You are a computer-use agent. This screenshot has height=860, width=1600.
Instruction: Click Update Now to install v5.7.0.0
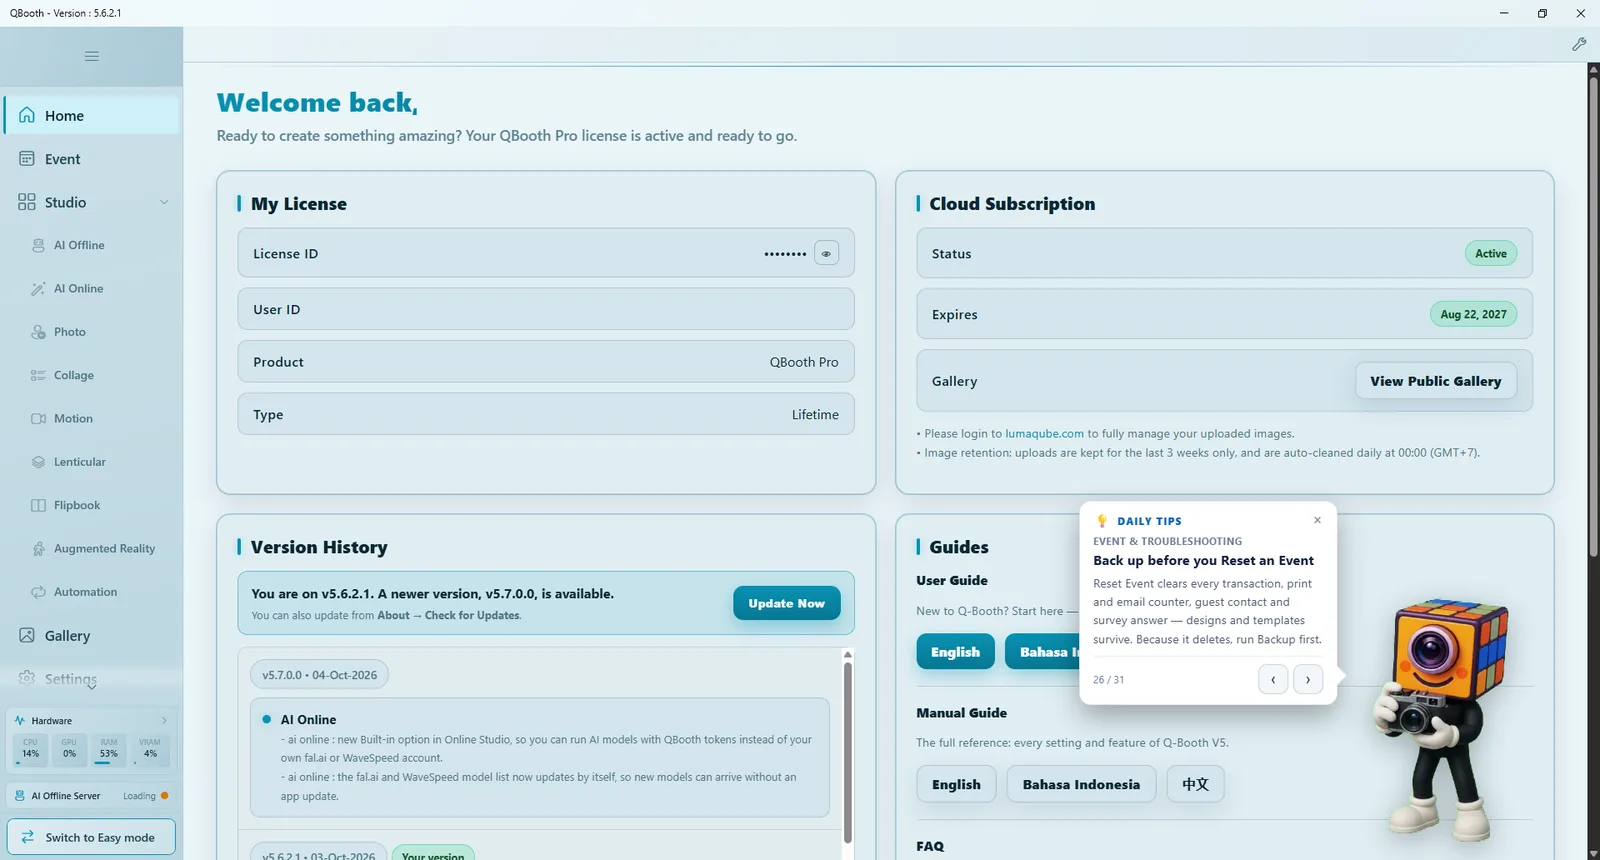pyautogui.click(x=786, y=603)
